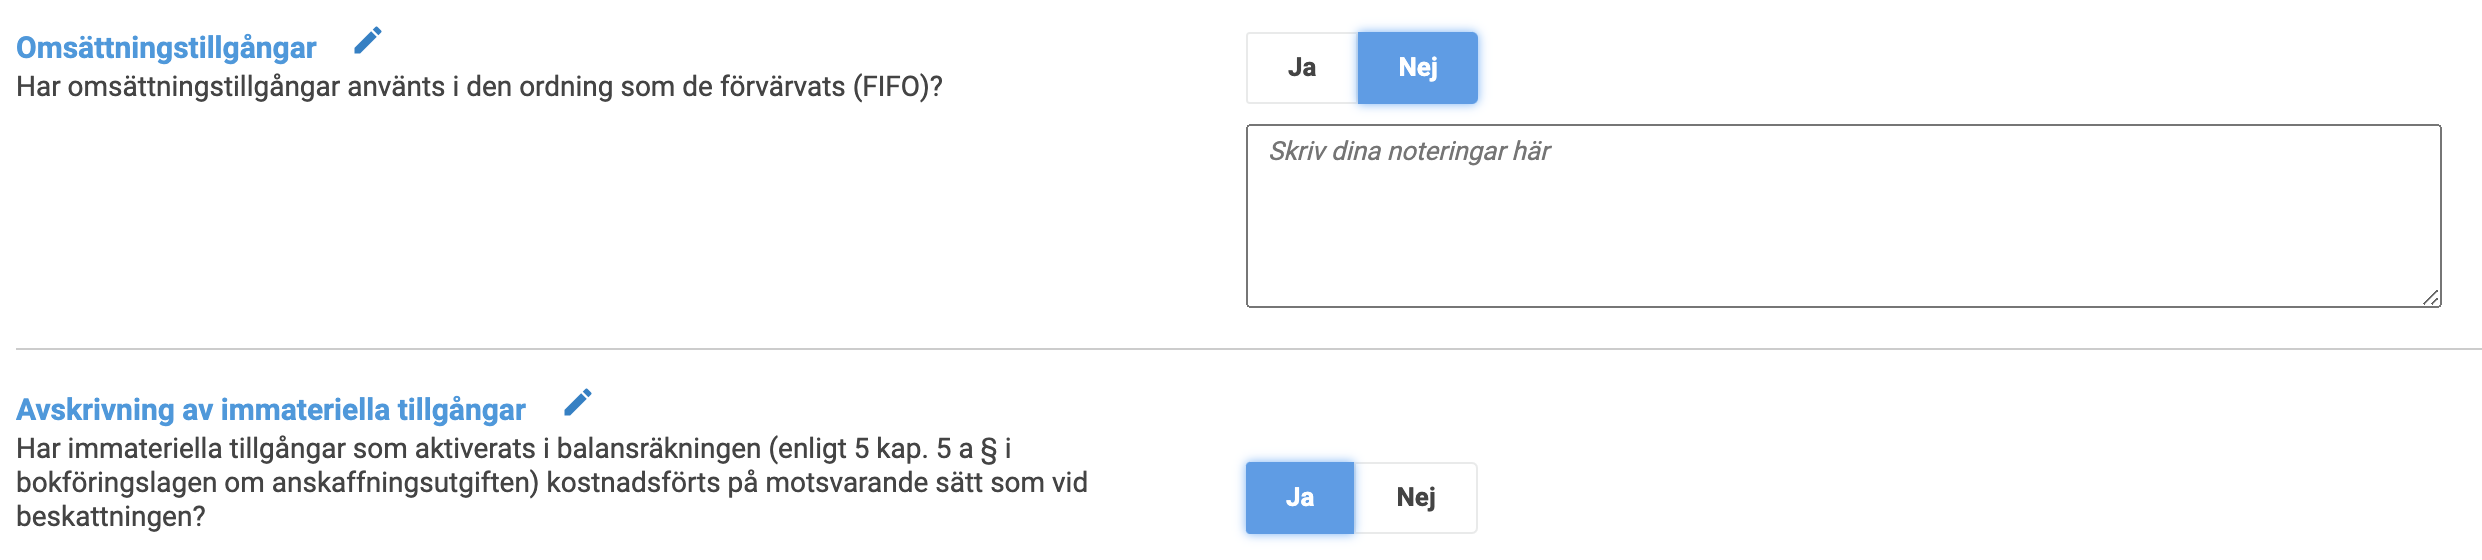Image resolution: width=2482 pixels, height=560 pixels.
Task: Edit the immateriella tillgångar section title
Action: (x=578, y=402)
